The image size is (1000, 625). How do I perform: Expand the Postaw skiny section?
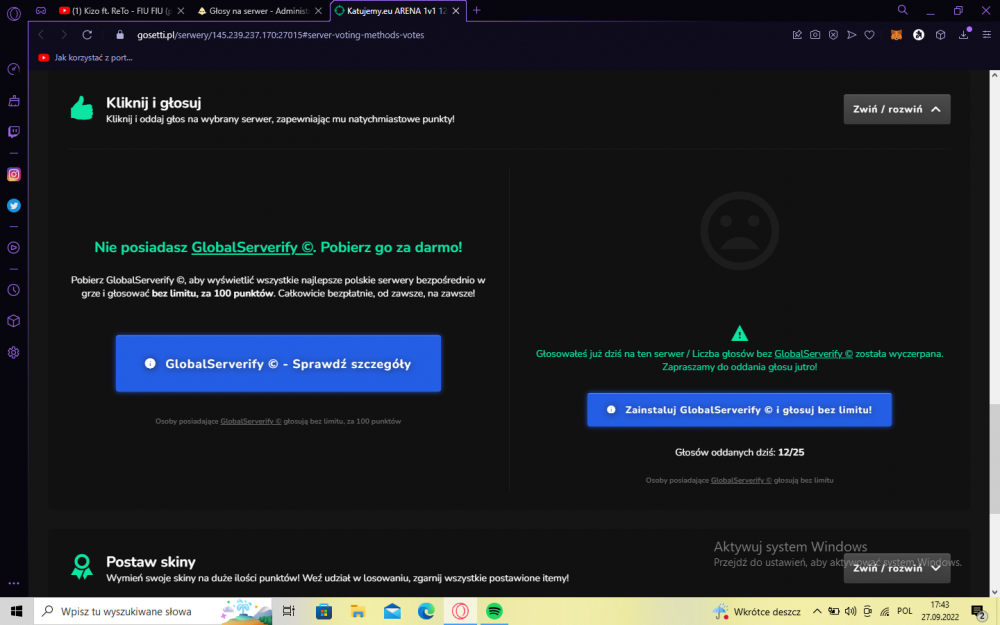click(x=897, y=568)
